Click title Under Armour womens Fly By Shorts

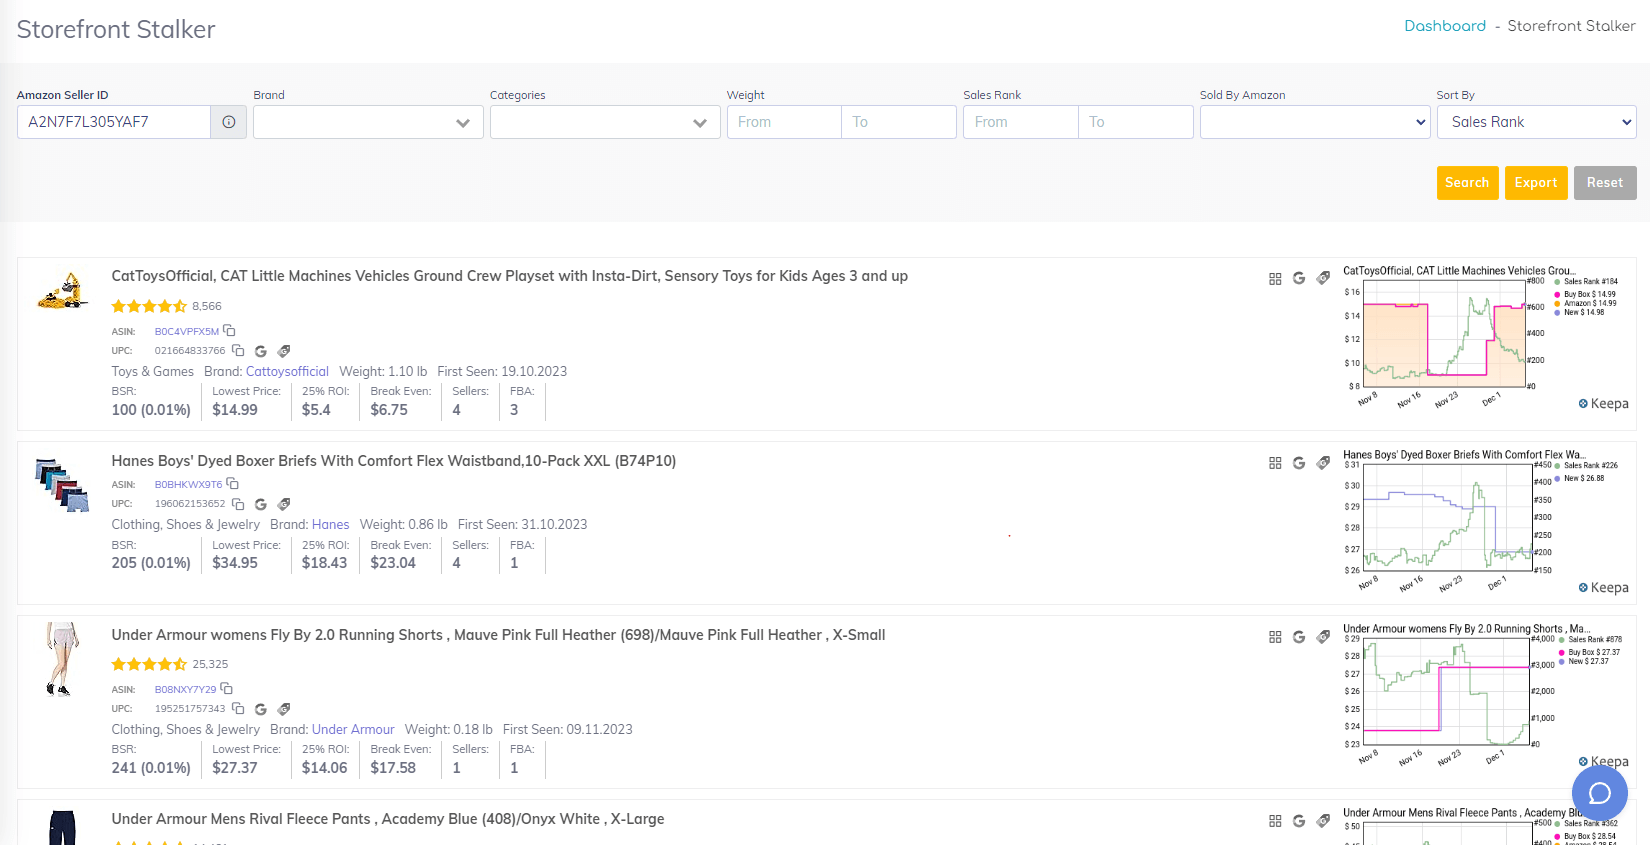pyautogui.click(x=498, y=635)
